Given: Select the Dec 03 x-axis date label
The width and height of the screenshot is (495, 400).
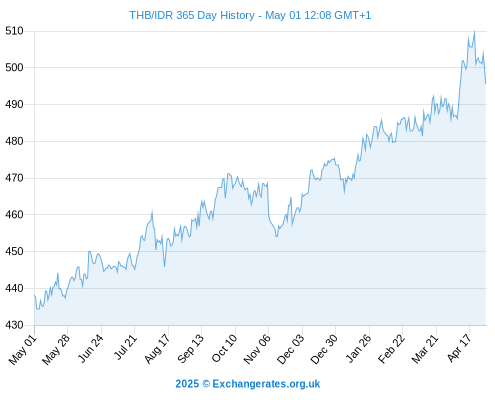Looking at the screenshot, I should point(290,348).
